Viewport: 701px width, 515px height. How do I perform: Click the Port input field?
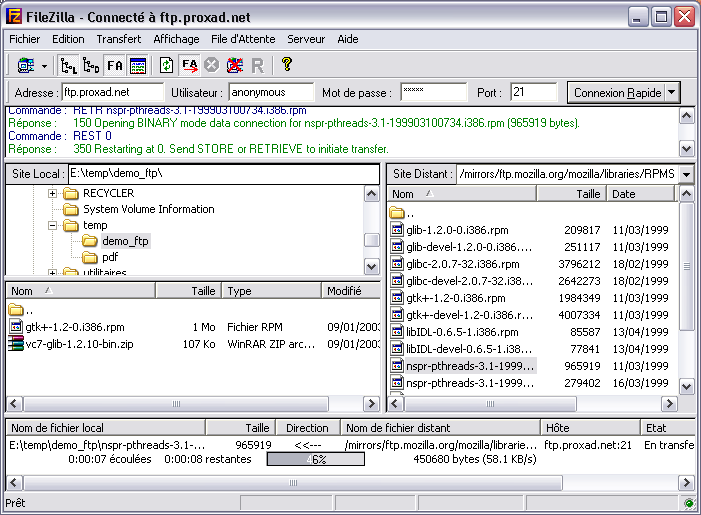coord(534,92)
